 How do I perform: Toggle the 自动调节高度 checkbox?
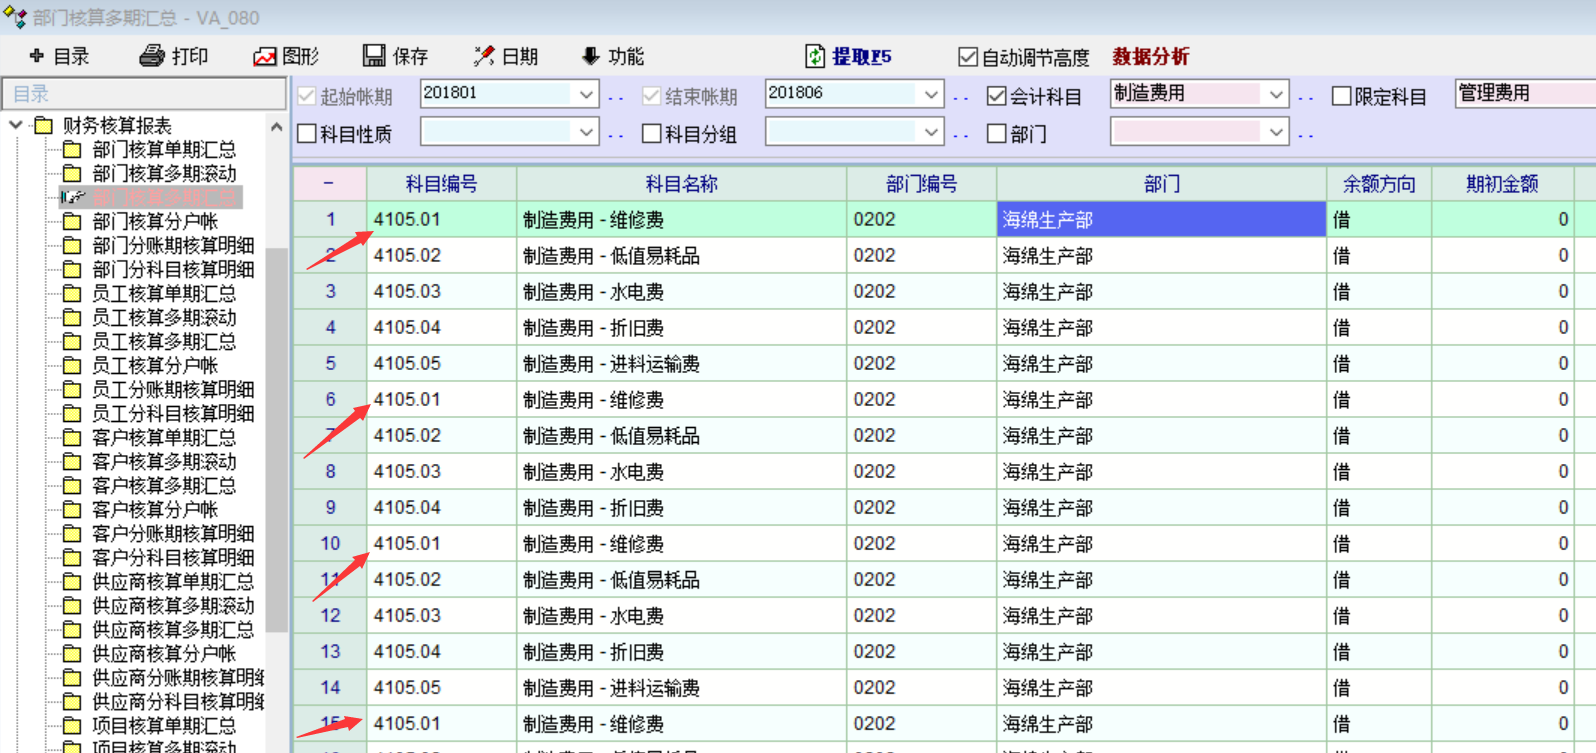click(967, 57)
